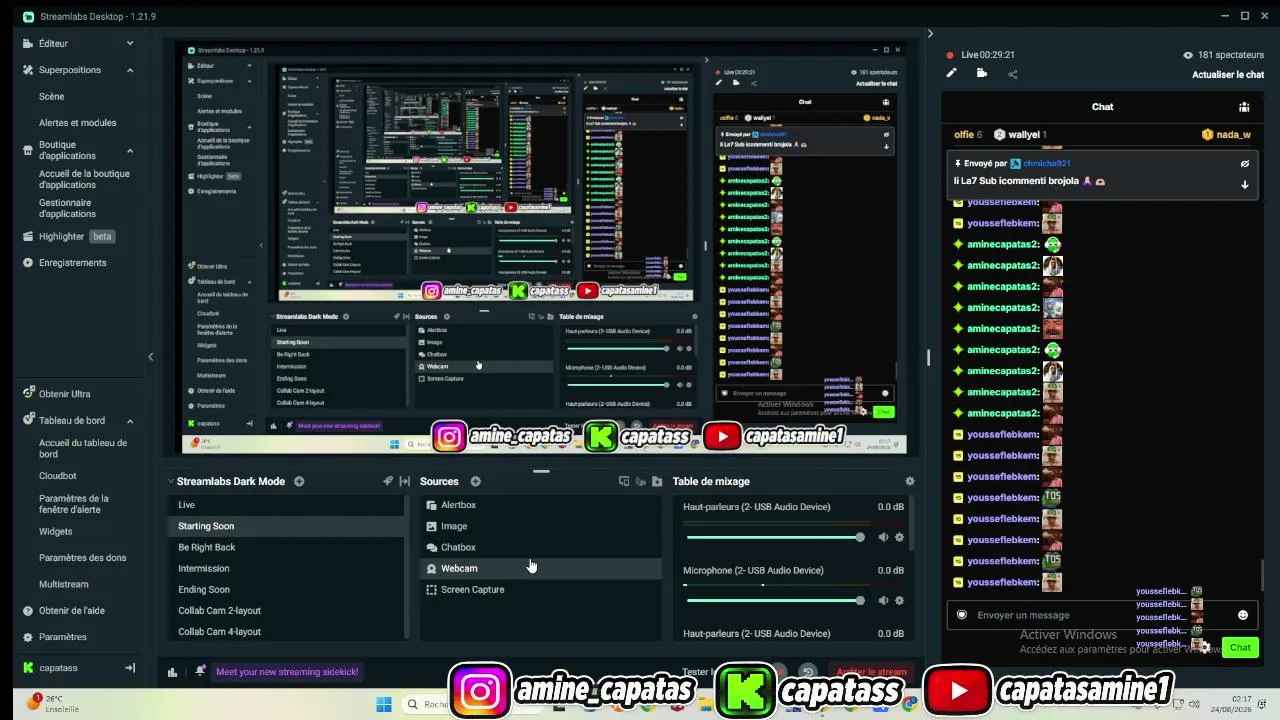Click the Kick logo beside capatass account

pos(28,668)
